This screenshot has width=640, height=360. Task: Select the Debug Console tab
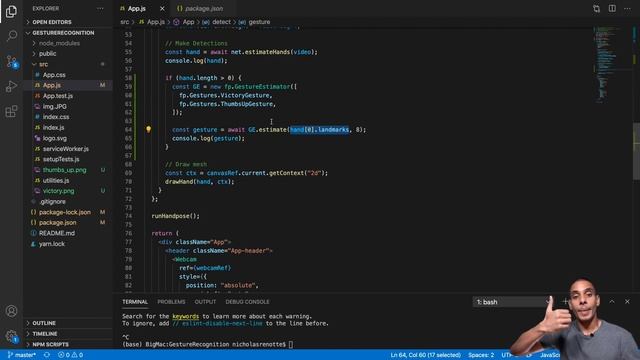247,302
